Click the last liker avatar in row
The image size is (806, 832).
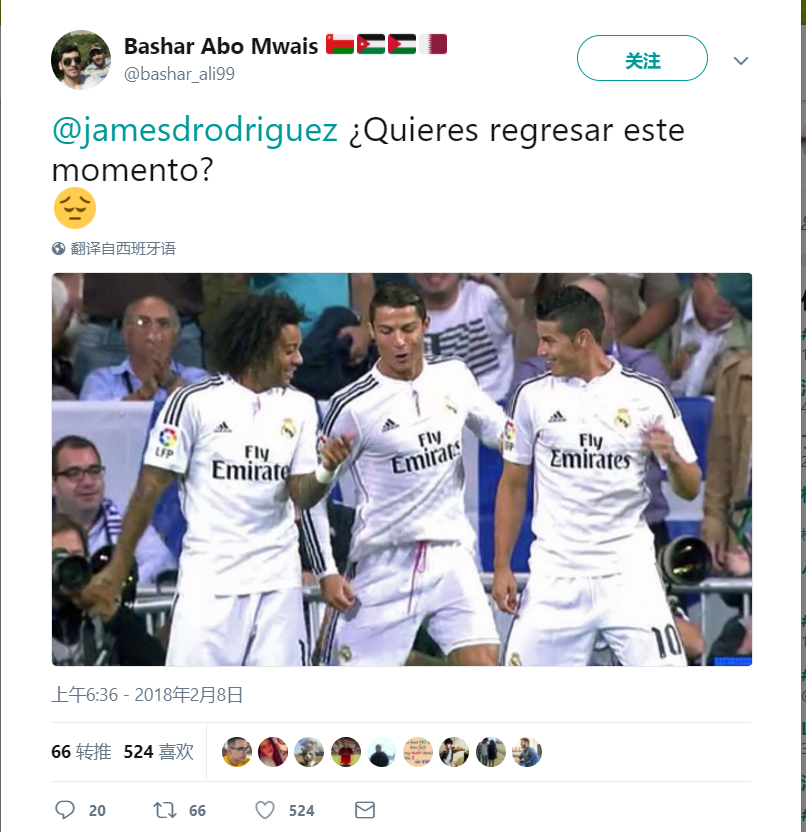click(526, 751)
